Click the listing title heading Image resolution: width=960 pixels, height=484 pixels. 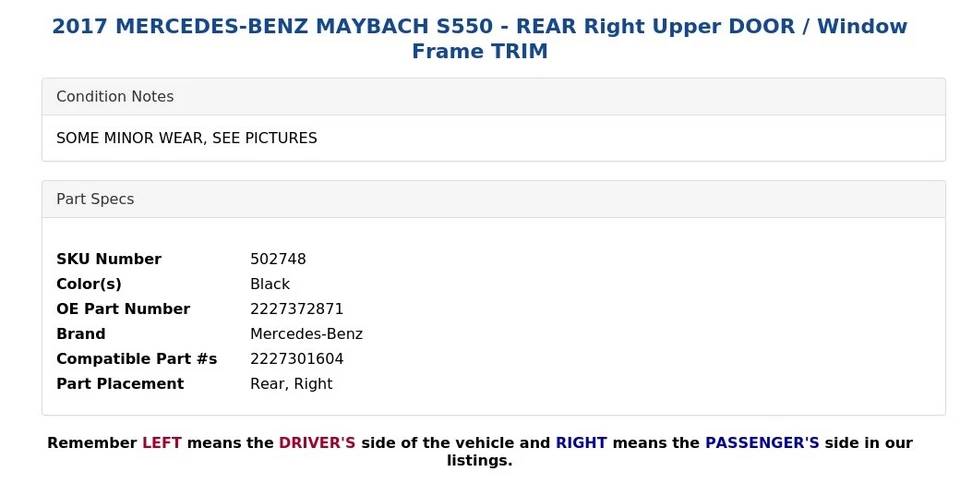point(479,39)
